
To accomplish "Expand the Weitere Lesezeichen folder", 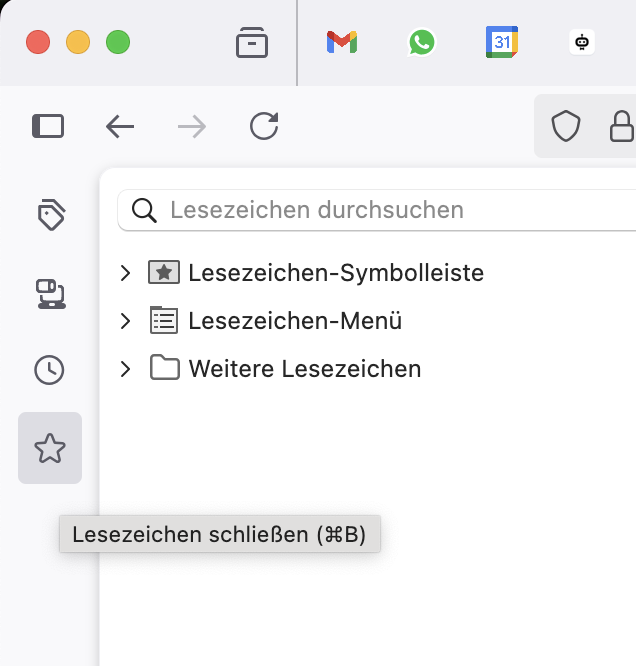I will [125, 369].
